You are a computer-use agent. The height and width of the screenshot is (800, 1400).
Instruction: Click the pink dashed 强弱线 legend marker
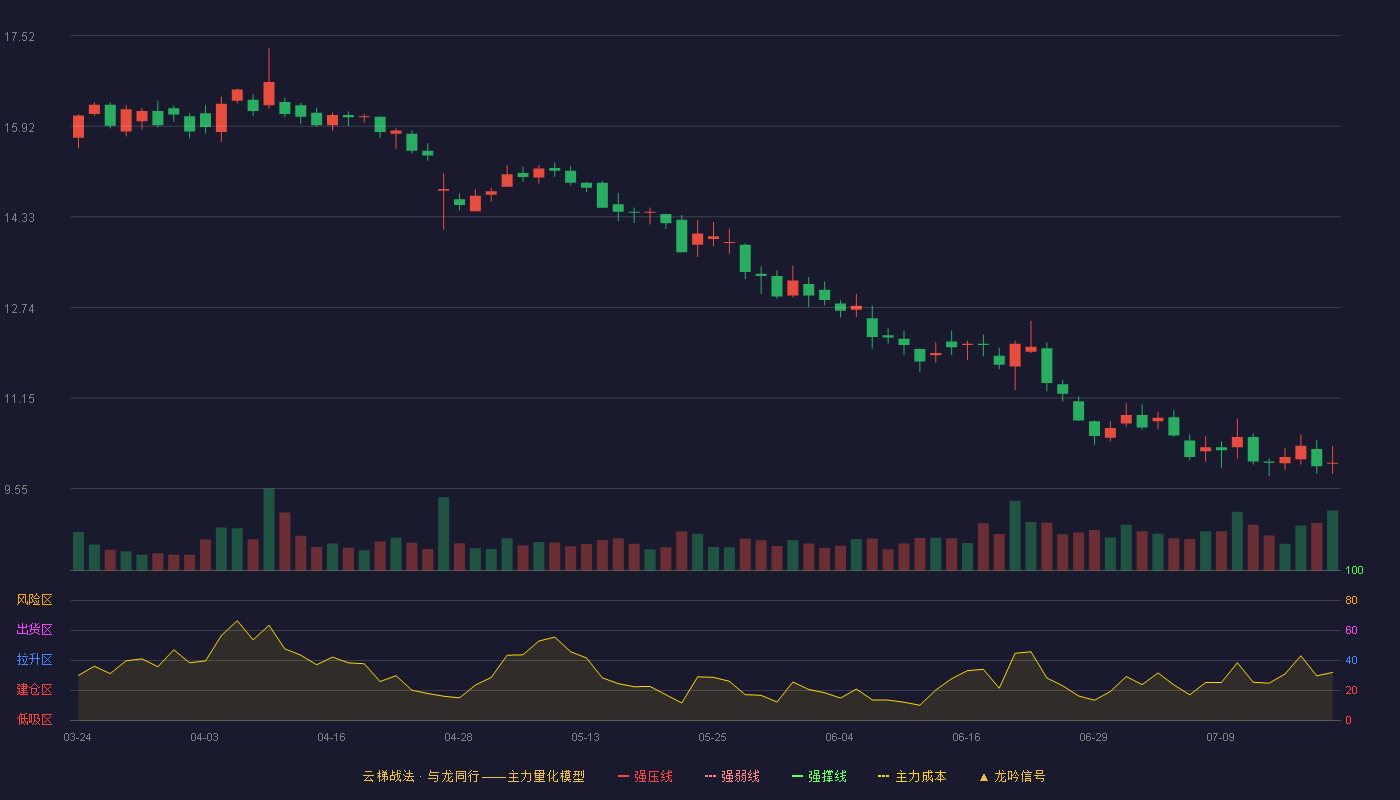coord(710,776)
